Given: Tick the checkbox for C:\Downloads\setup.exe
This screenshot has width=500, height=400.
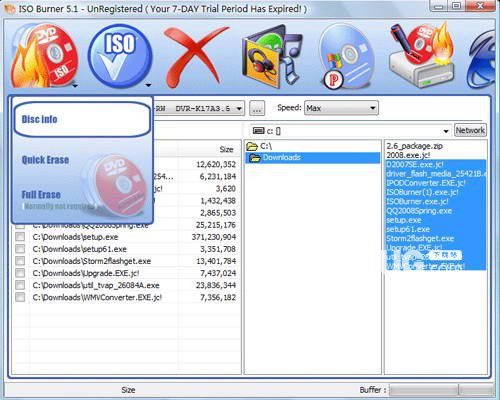Looking at the screenshot, I should click(x=20, y=237).
